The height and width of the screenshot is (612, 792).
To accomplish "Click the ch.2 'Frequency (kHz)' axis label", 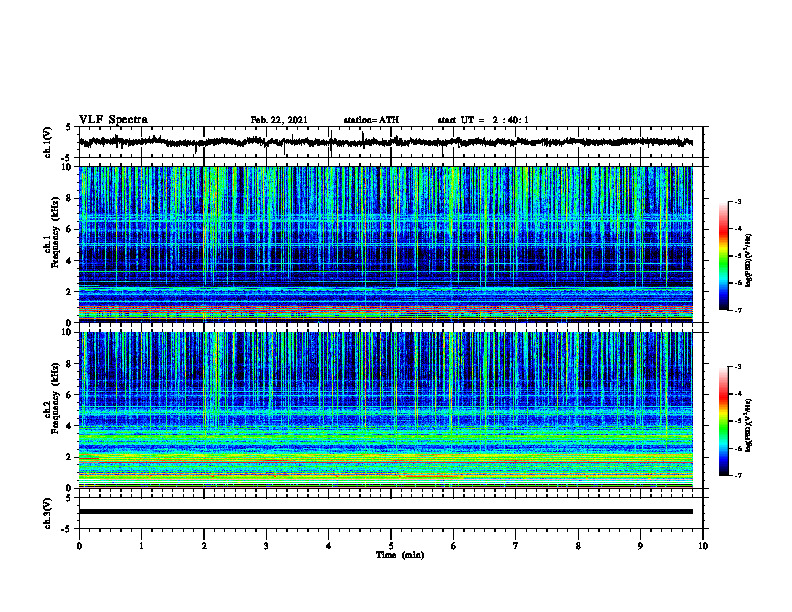I will (55, 398).
